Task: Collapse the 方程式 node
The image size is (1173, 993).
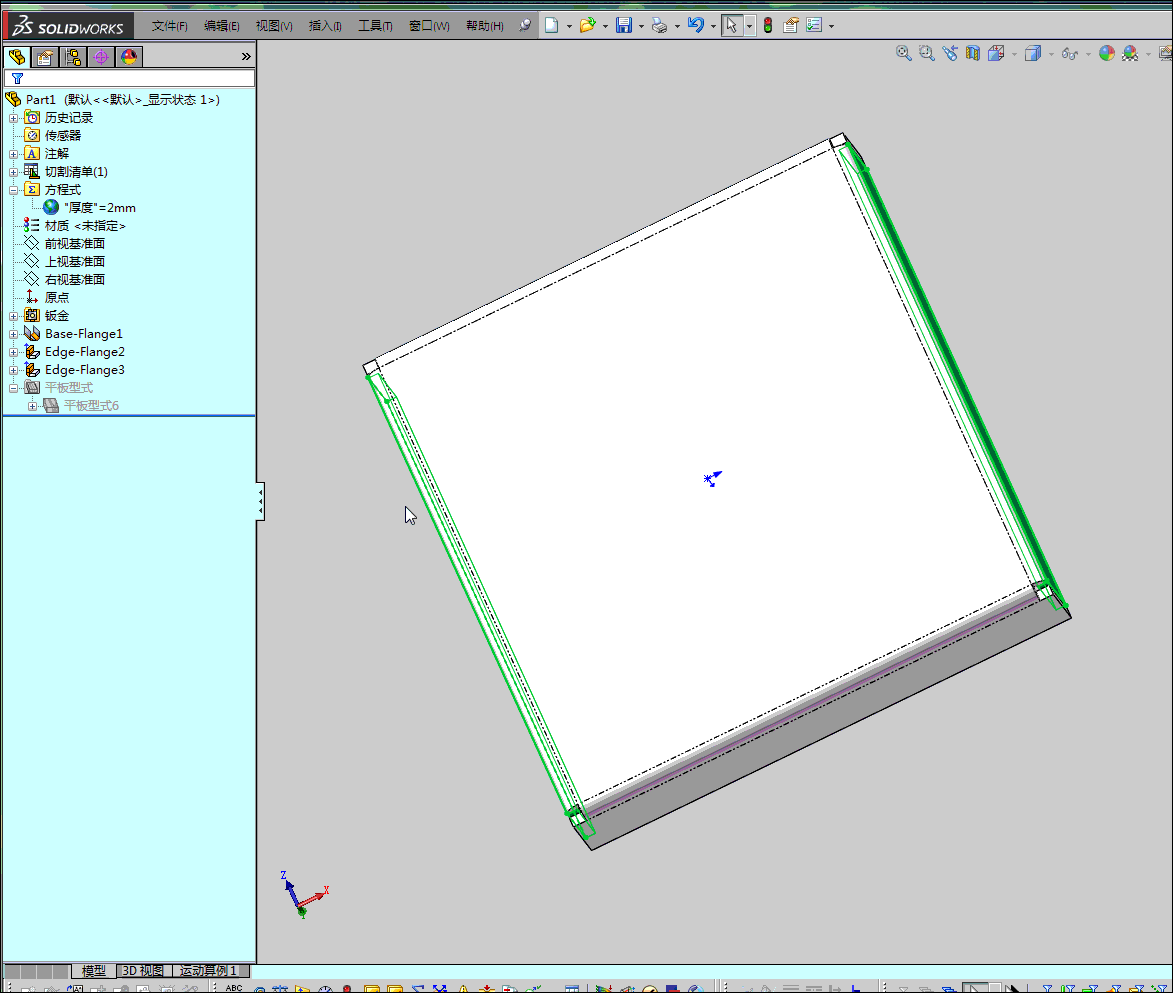Action: tap(13, 190)
